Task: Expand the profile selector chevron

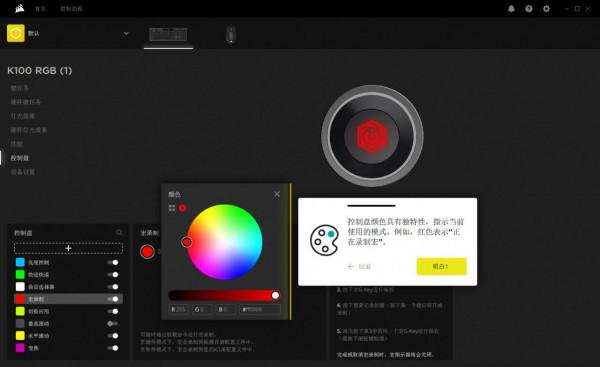Action: tap(126, 34)
